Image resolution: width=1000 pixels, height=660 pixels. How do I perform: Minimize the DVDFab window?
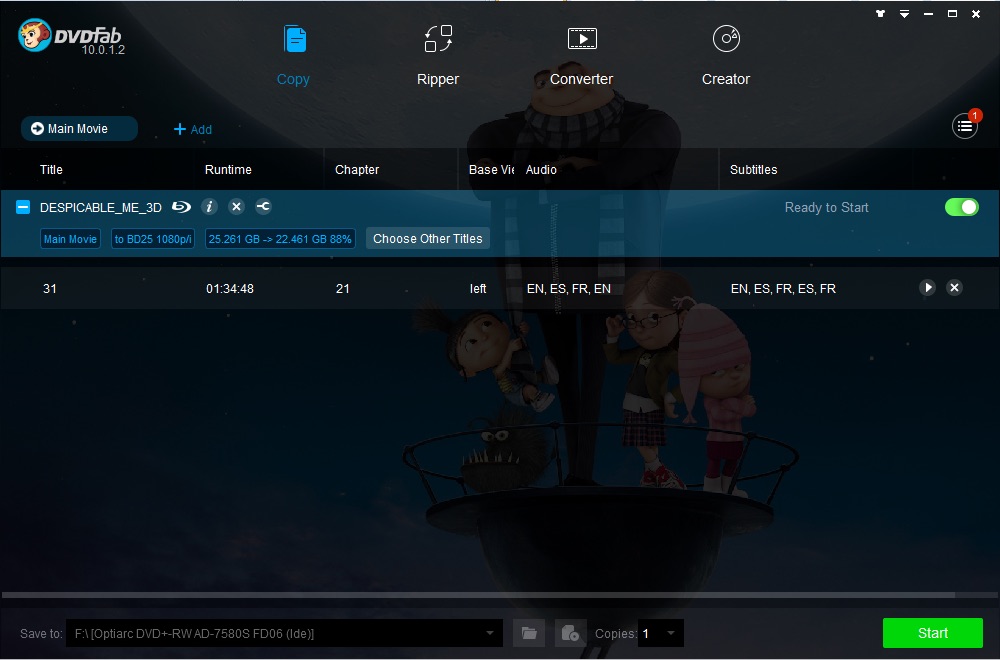[x=928, y=13]
